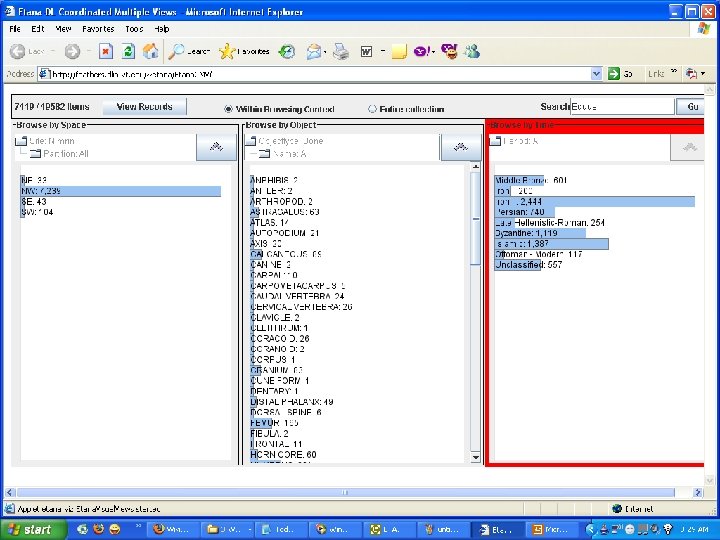The height and width of the screenshot is (540, 720).
Task: Click the object list scrollbar thumb
Action: click(x=475, y=219)
